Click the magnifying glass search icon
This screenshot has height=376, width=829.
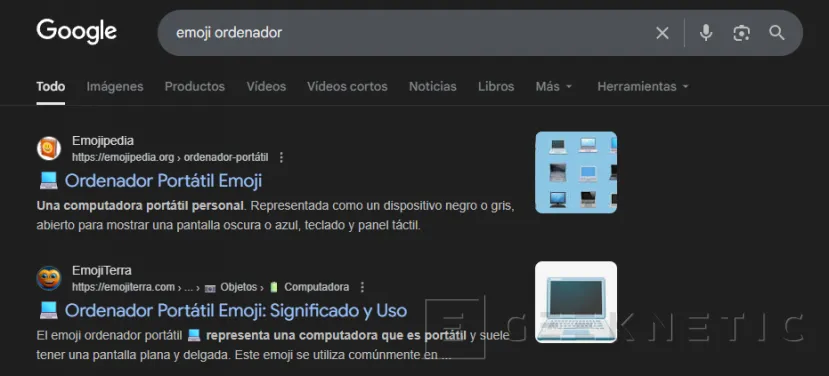pyautogui.click(x=777, y=33)
